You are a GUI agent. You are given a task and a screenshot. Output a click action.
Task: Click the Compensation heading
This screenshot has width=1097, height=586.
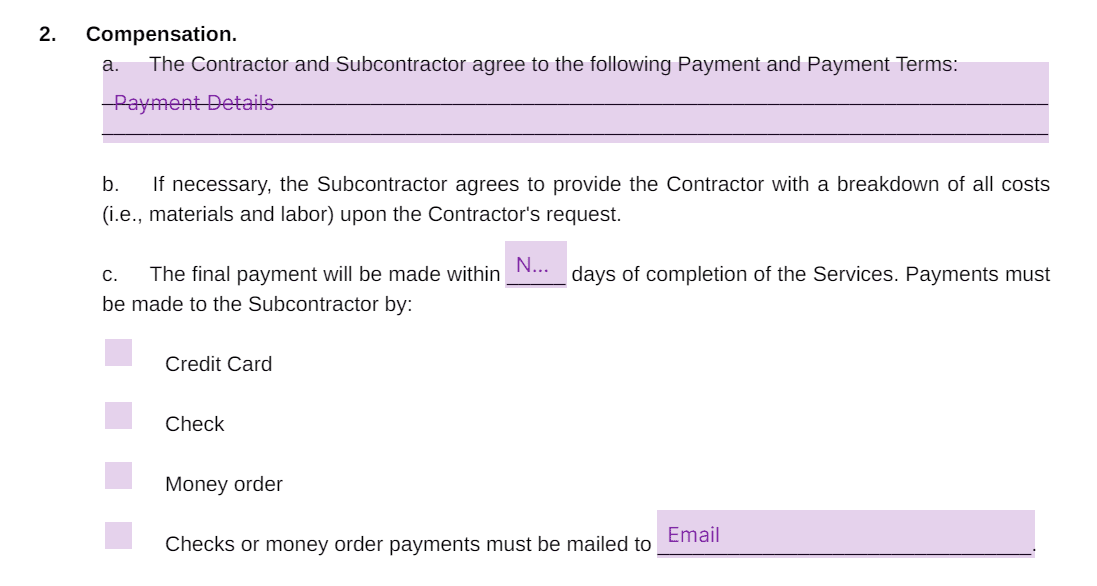tap(161, 34)
